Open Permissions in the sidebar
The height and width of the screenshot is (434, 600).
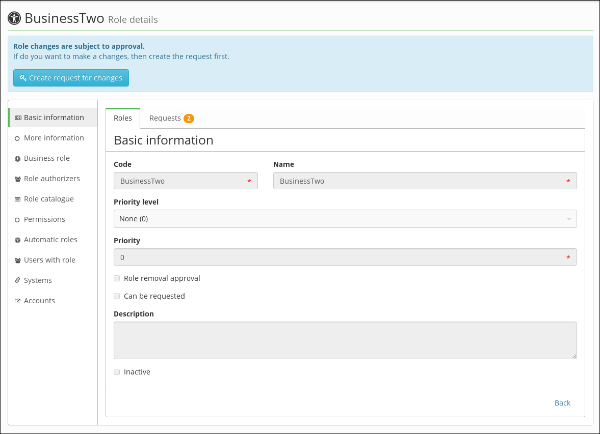pyautogui.click(x=44, y=219)
